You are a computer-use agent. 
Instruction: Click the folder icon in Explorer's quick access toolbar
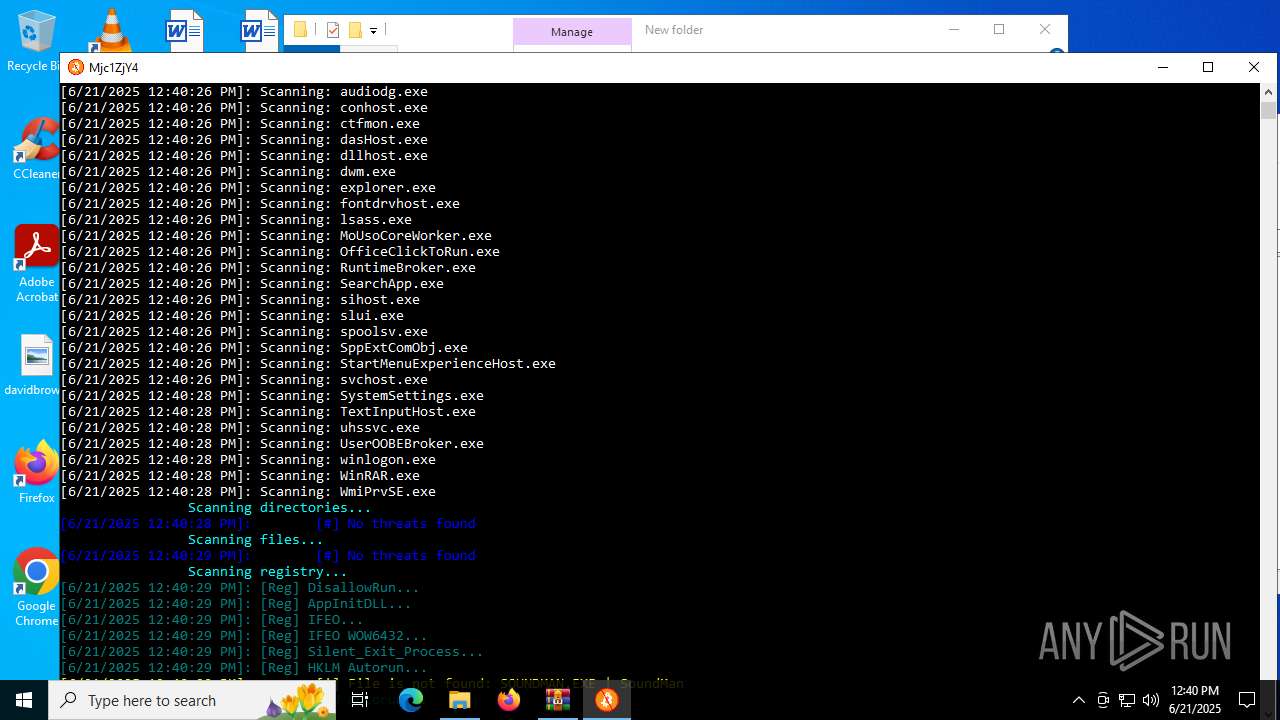(x=300, y=30)
